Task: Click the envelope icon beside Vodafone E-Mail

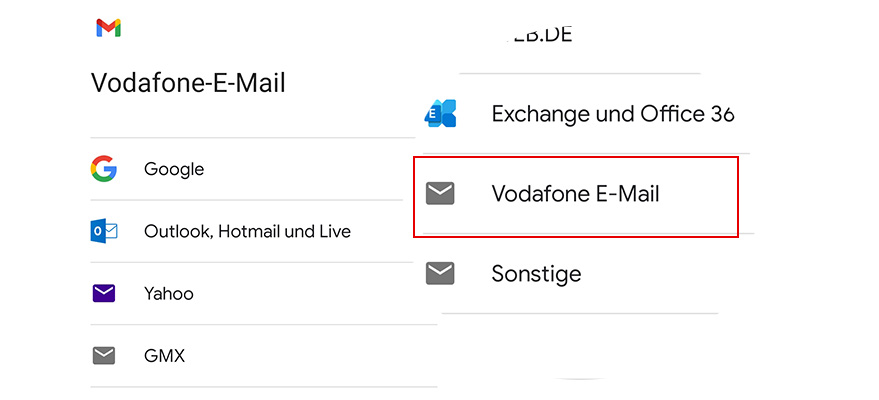Action: coord(440,193)
